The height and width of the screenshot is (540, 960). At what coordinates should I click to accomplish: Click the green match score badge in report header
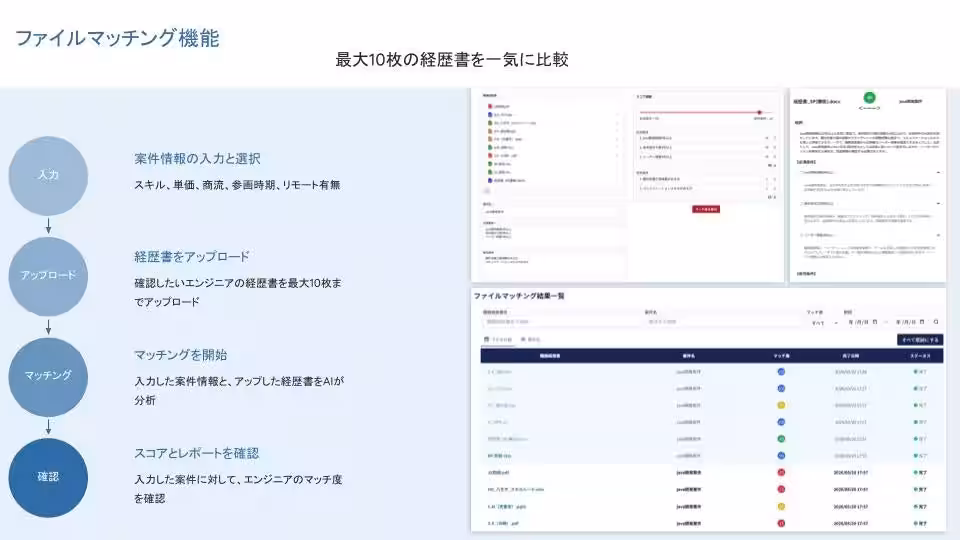tap(869, 97)
